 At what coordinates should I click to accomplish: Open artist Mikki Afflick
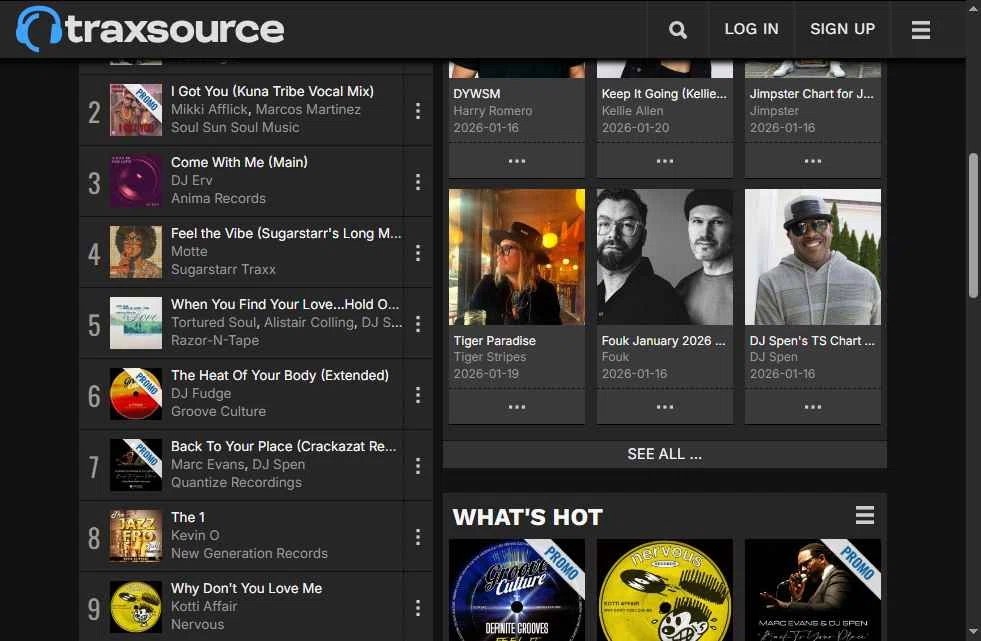pyautogui.click(x=210, y=109)
